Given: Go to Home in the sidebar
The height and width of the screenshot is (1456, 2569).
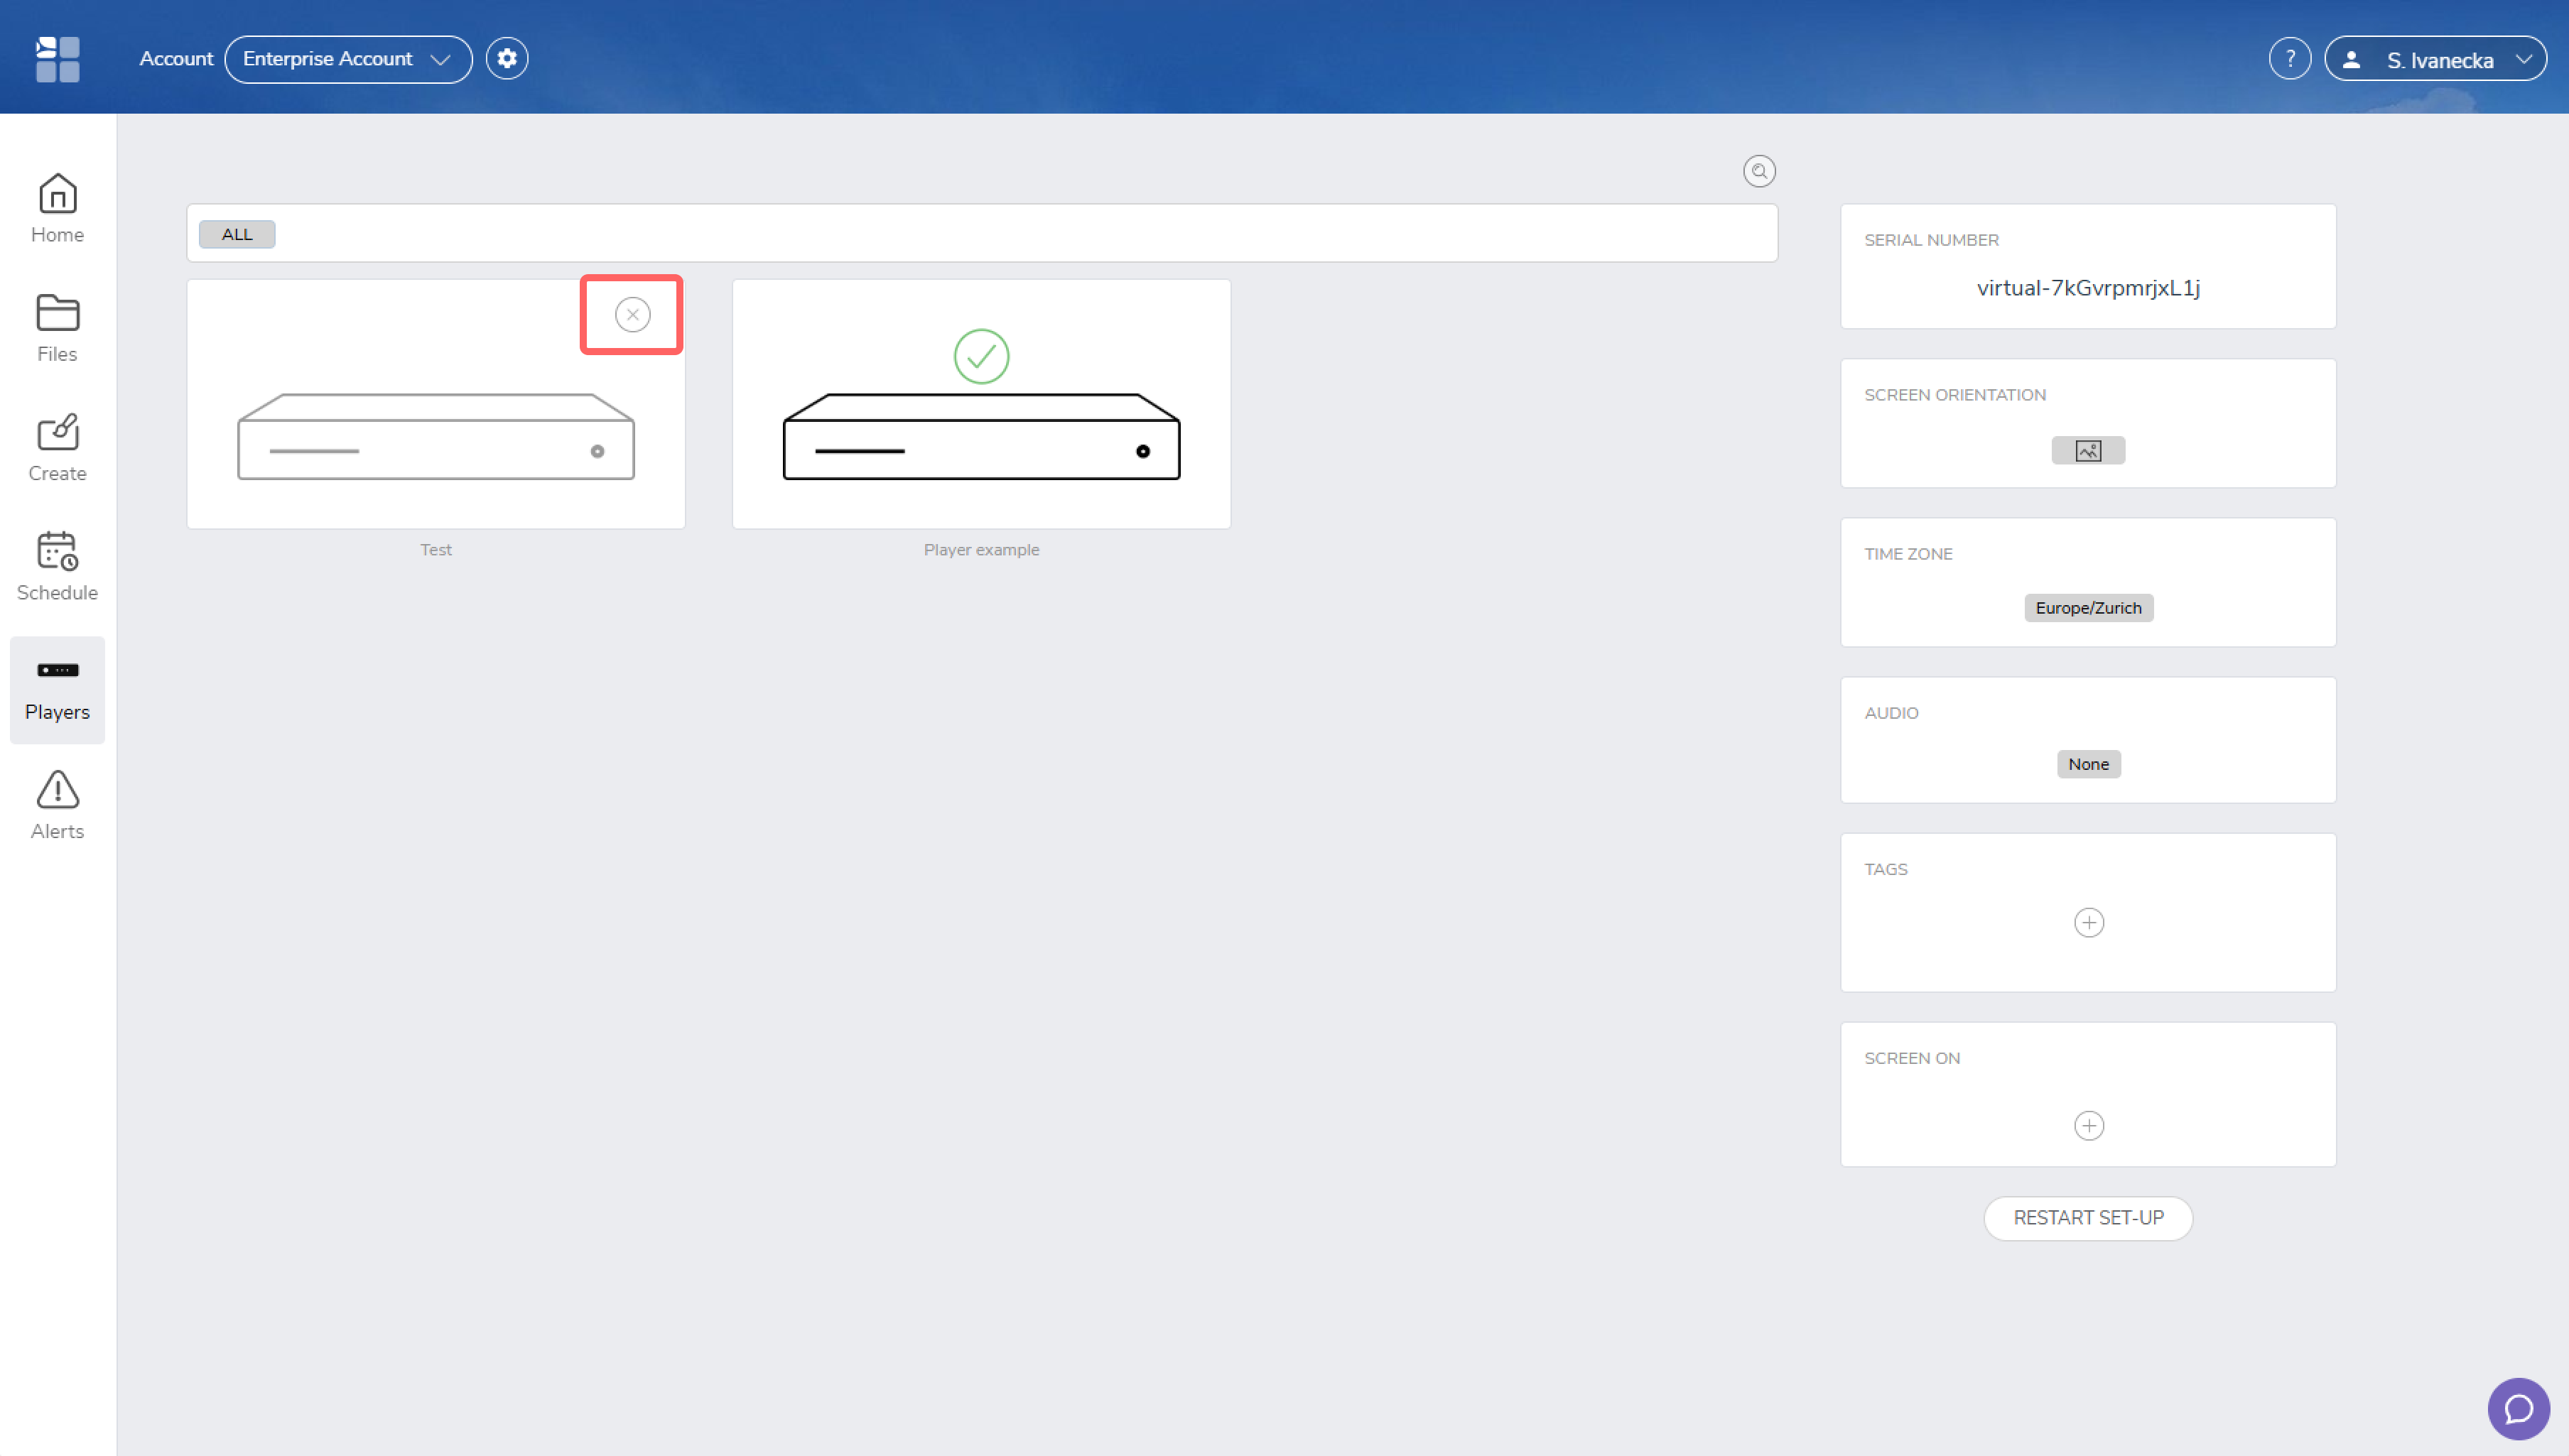Looking at the screenshot, I should click(x=57, y=208).
